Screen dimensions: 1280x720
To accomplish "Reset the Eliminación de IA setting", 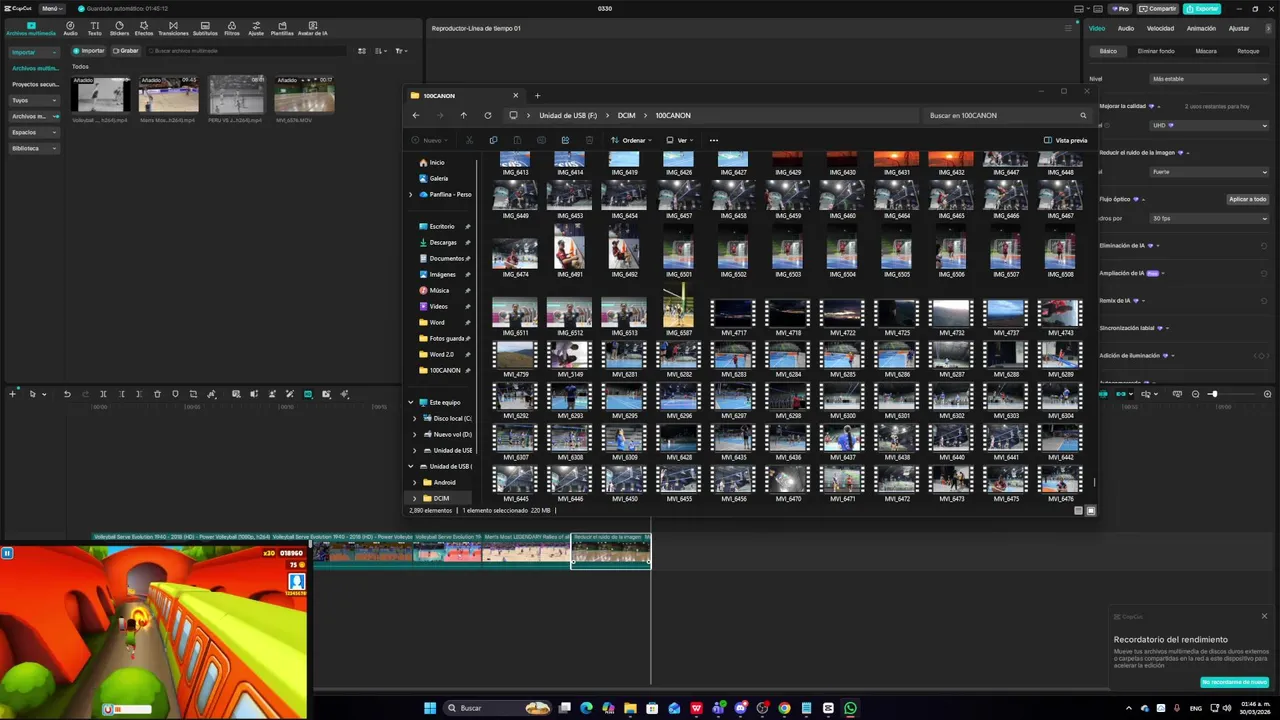I will tap(1264, 245).
